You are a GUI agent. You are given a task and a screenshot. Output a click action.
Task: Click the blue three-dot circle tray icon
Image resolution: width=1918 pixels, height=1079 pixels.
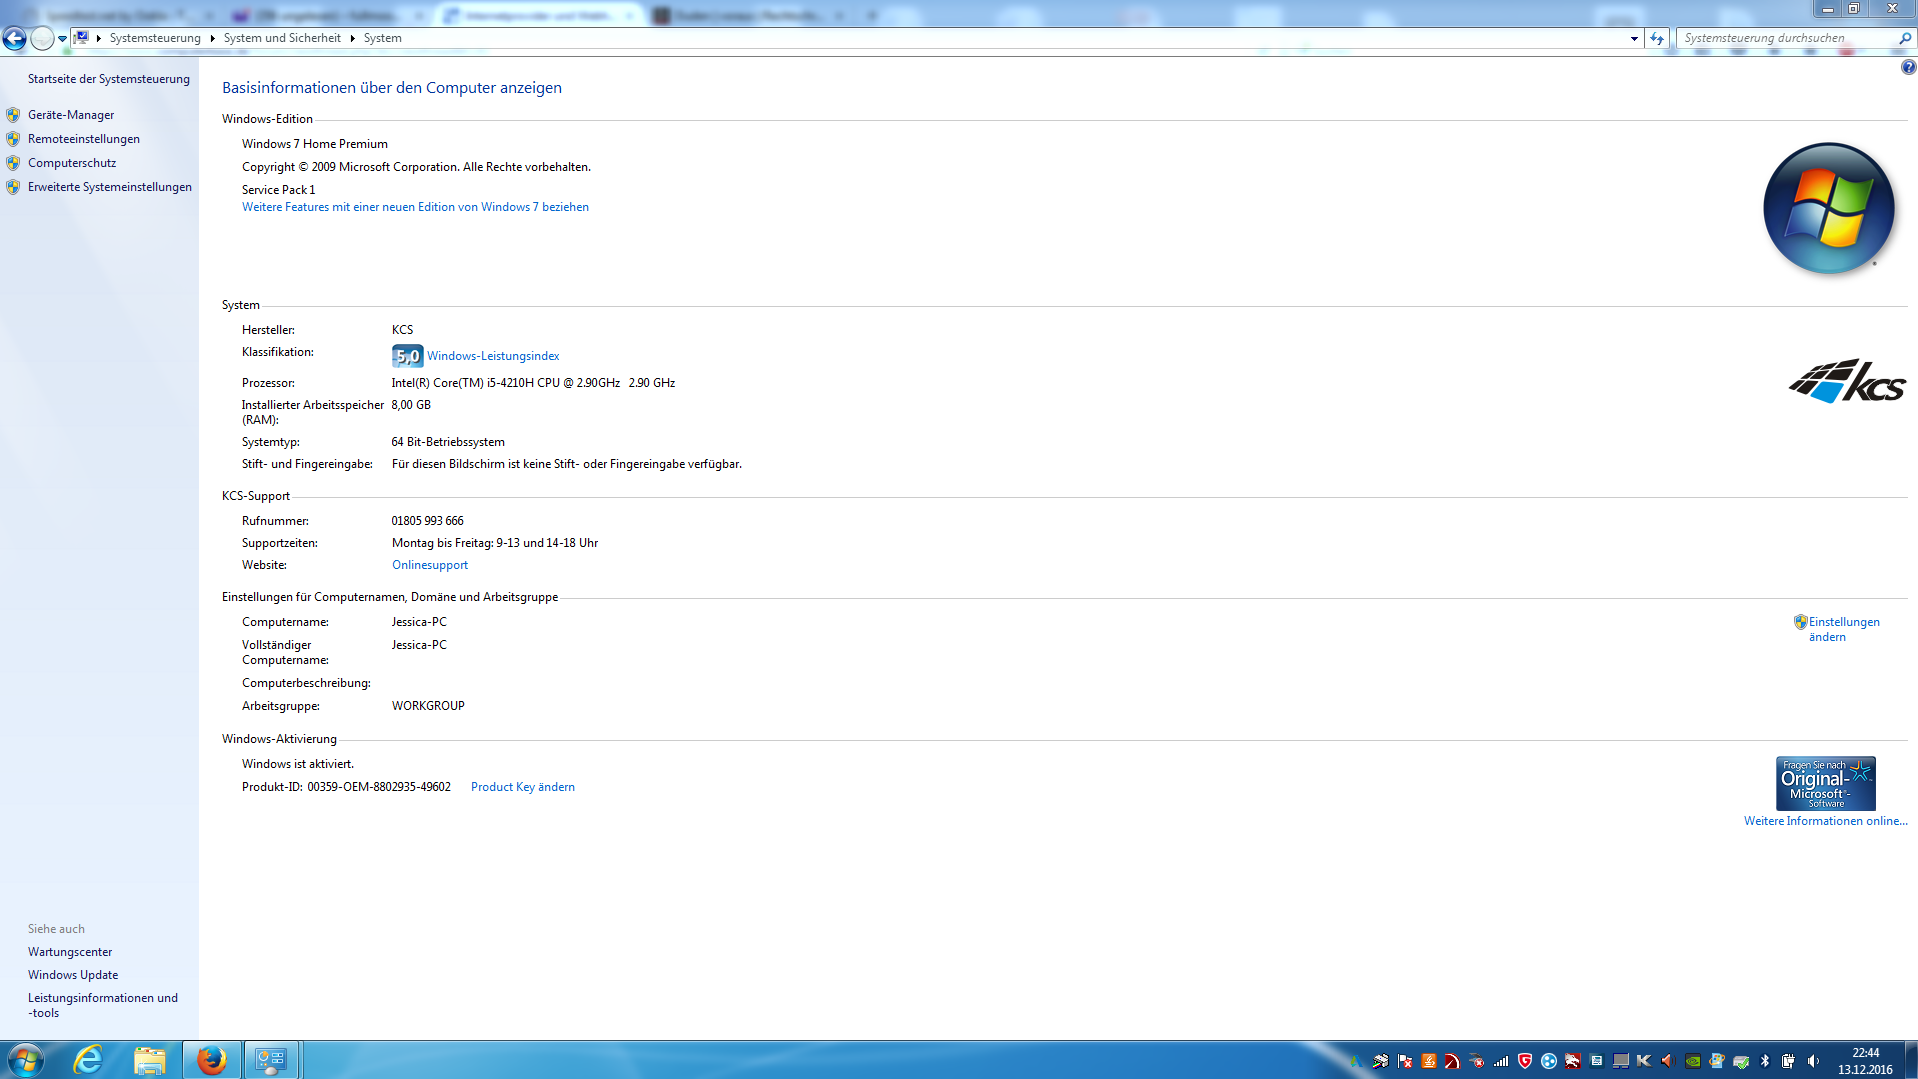[x=1549, y=1061]
